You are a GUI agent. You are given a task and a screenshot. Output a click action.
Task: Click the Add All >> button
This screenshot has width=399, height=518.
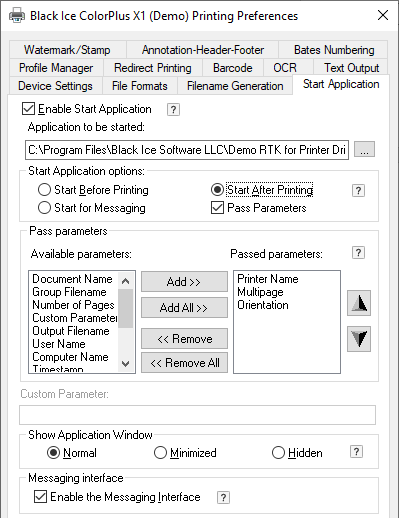[x=184, y=307]
